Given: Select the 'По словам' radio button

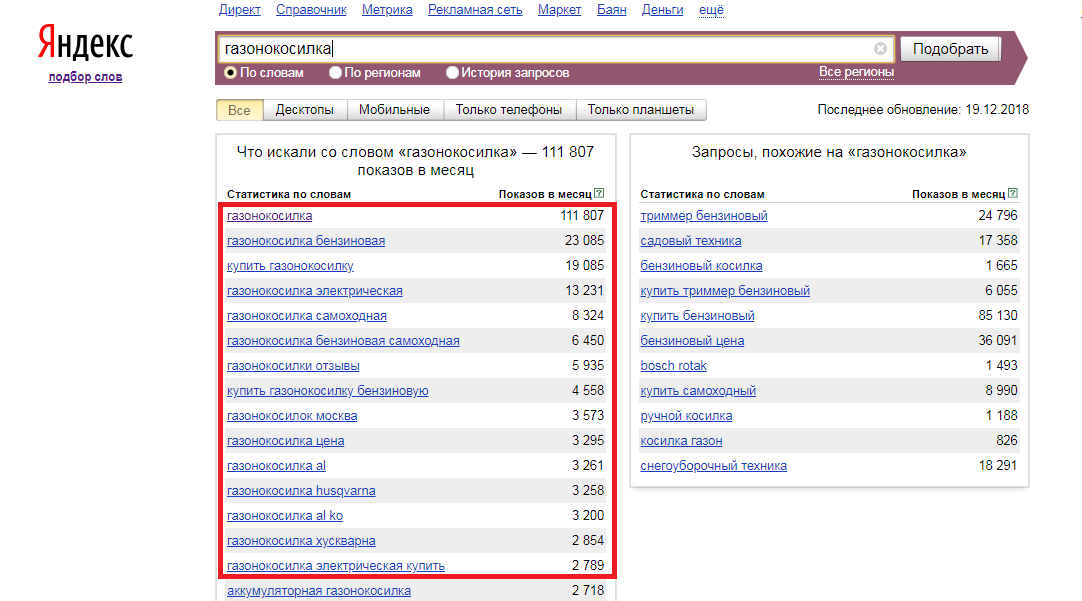Looking at the screenshot, I should [231, 73].
